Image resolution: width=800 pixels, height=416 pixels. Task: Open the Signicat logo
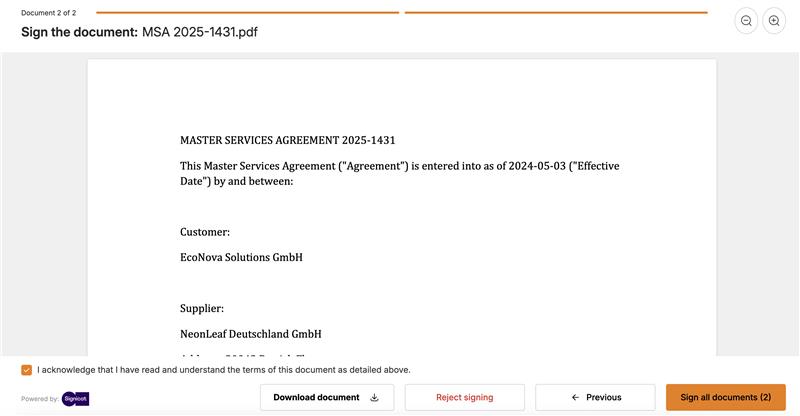click(76, 398)
